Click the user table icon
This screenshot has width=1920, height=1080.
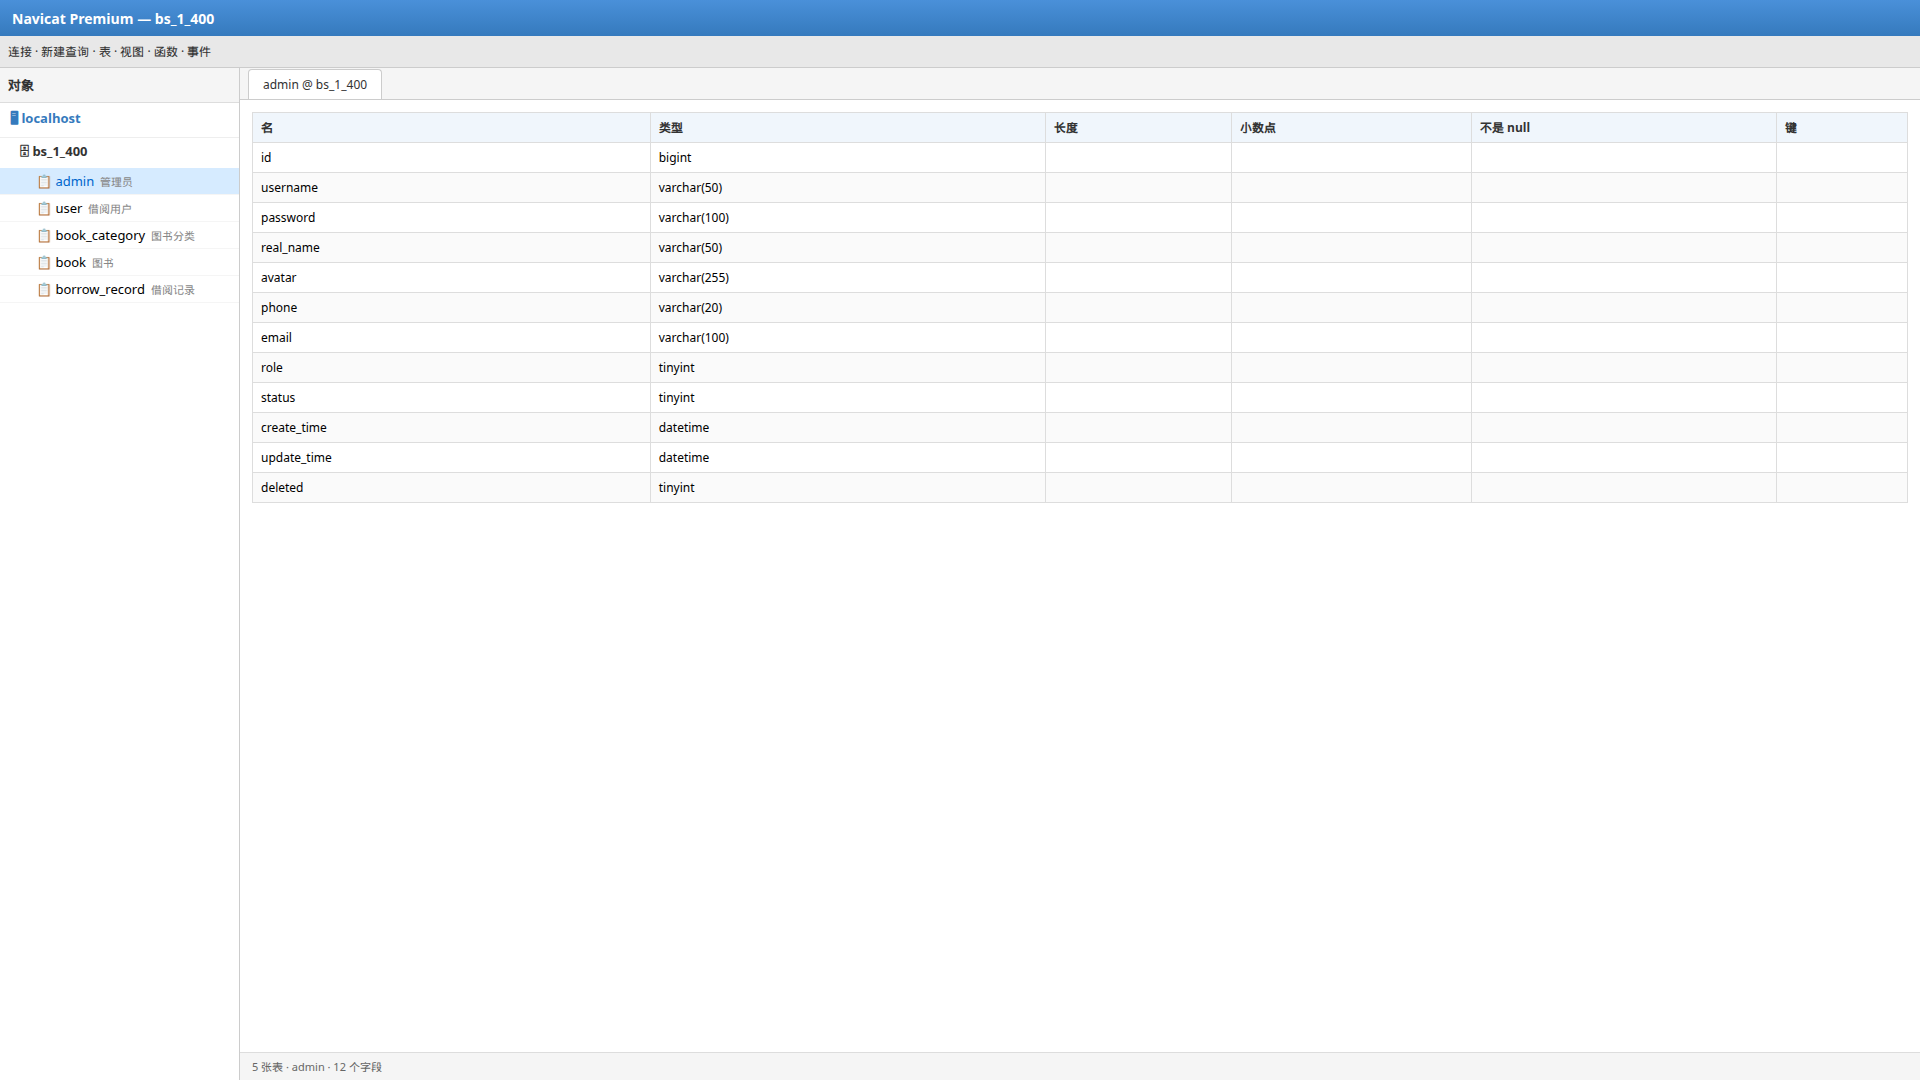[44, 209]
